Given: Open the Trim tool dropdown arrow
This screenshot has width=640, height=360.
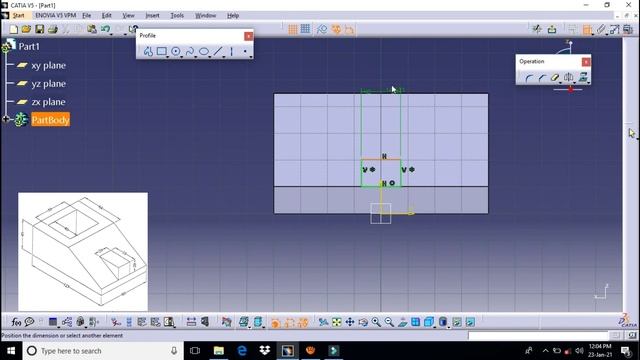Looking at the screenshot, I should [561, 83].
